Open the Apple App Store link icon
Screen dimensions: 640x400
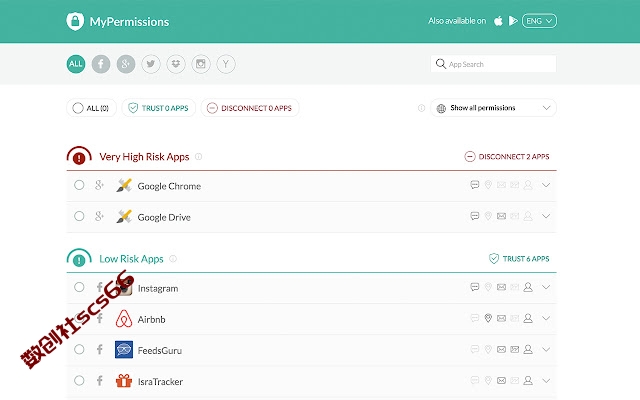(498, 21)
